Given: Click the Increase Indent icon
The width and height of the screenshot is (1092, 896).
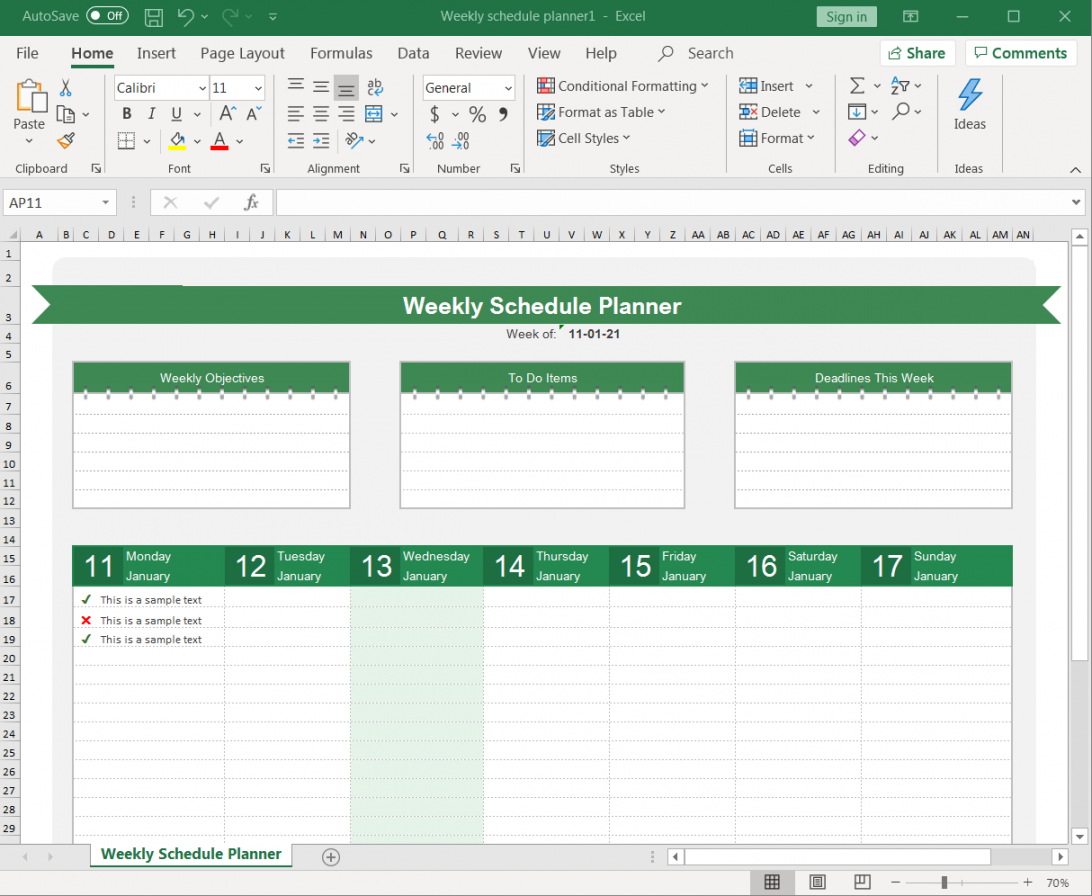Looking at the screenshot, I should click(321, 141).
